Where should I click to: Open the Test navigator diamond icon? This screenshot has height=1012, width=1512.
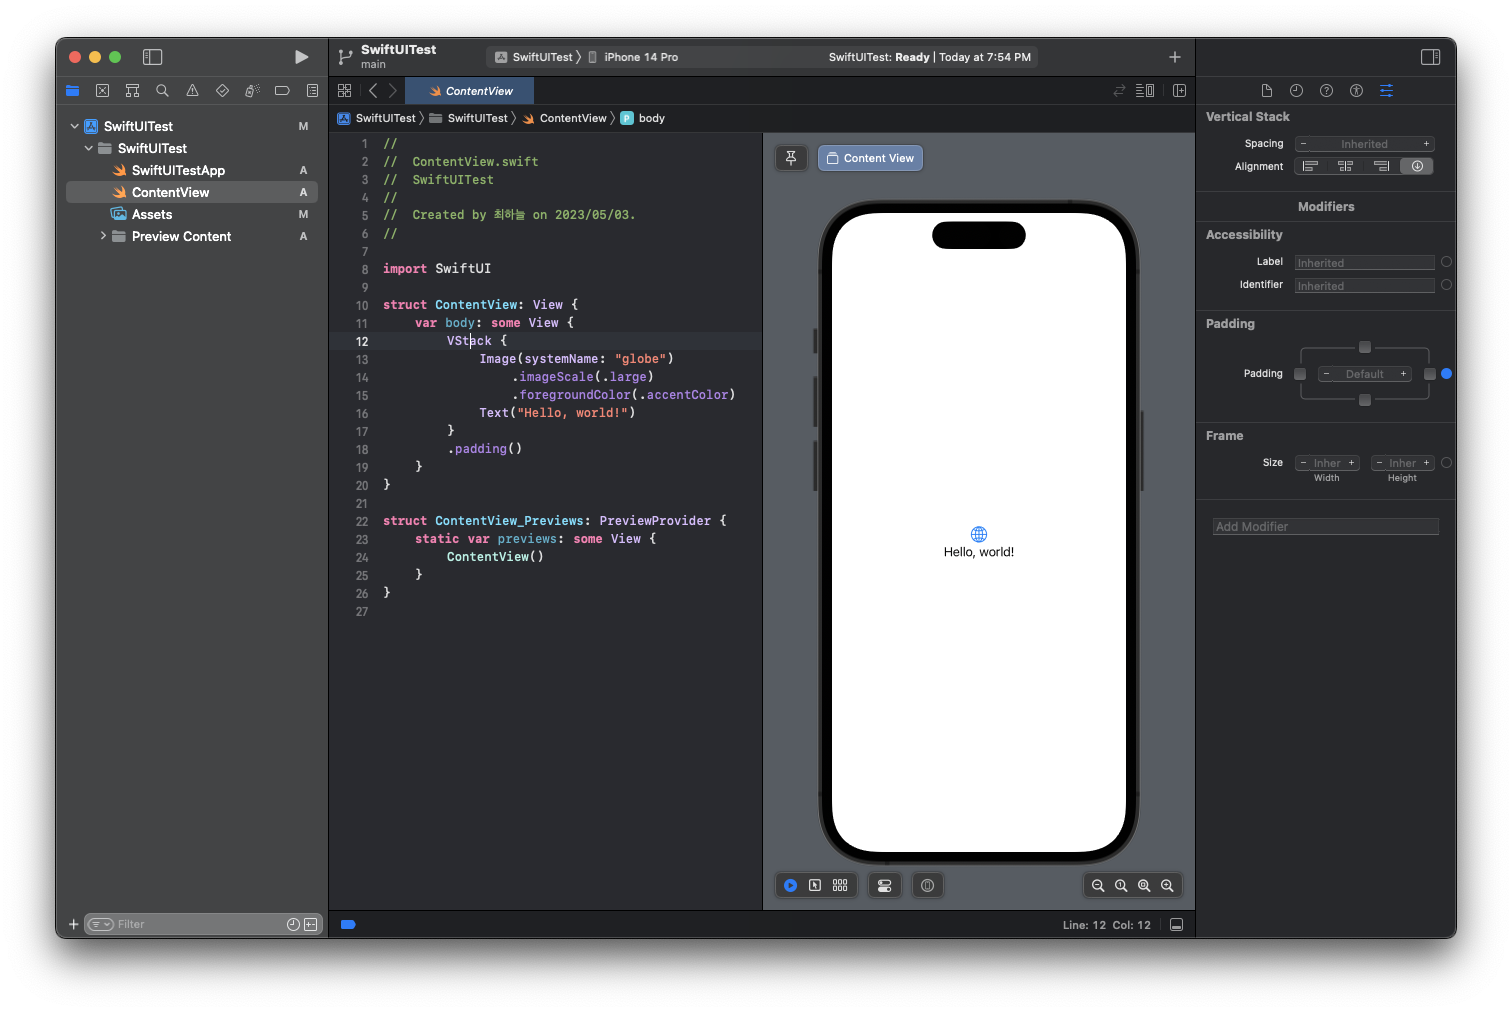point(222,91)
